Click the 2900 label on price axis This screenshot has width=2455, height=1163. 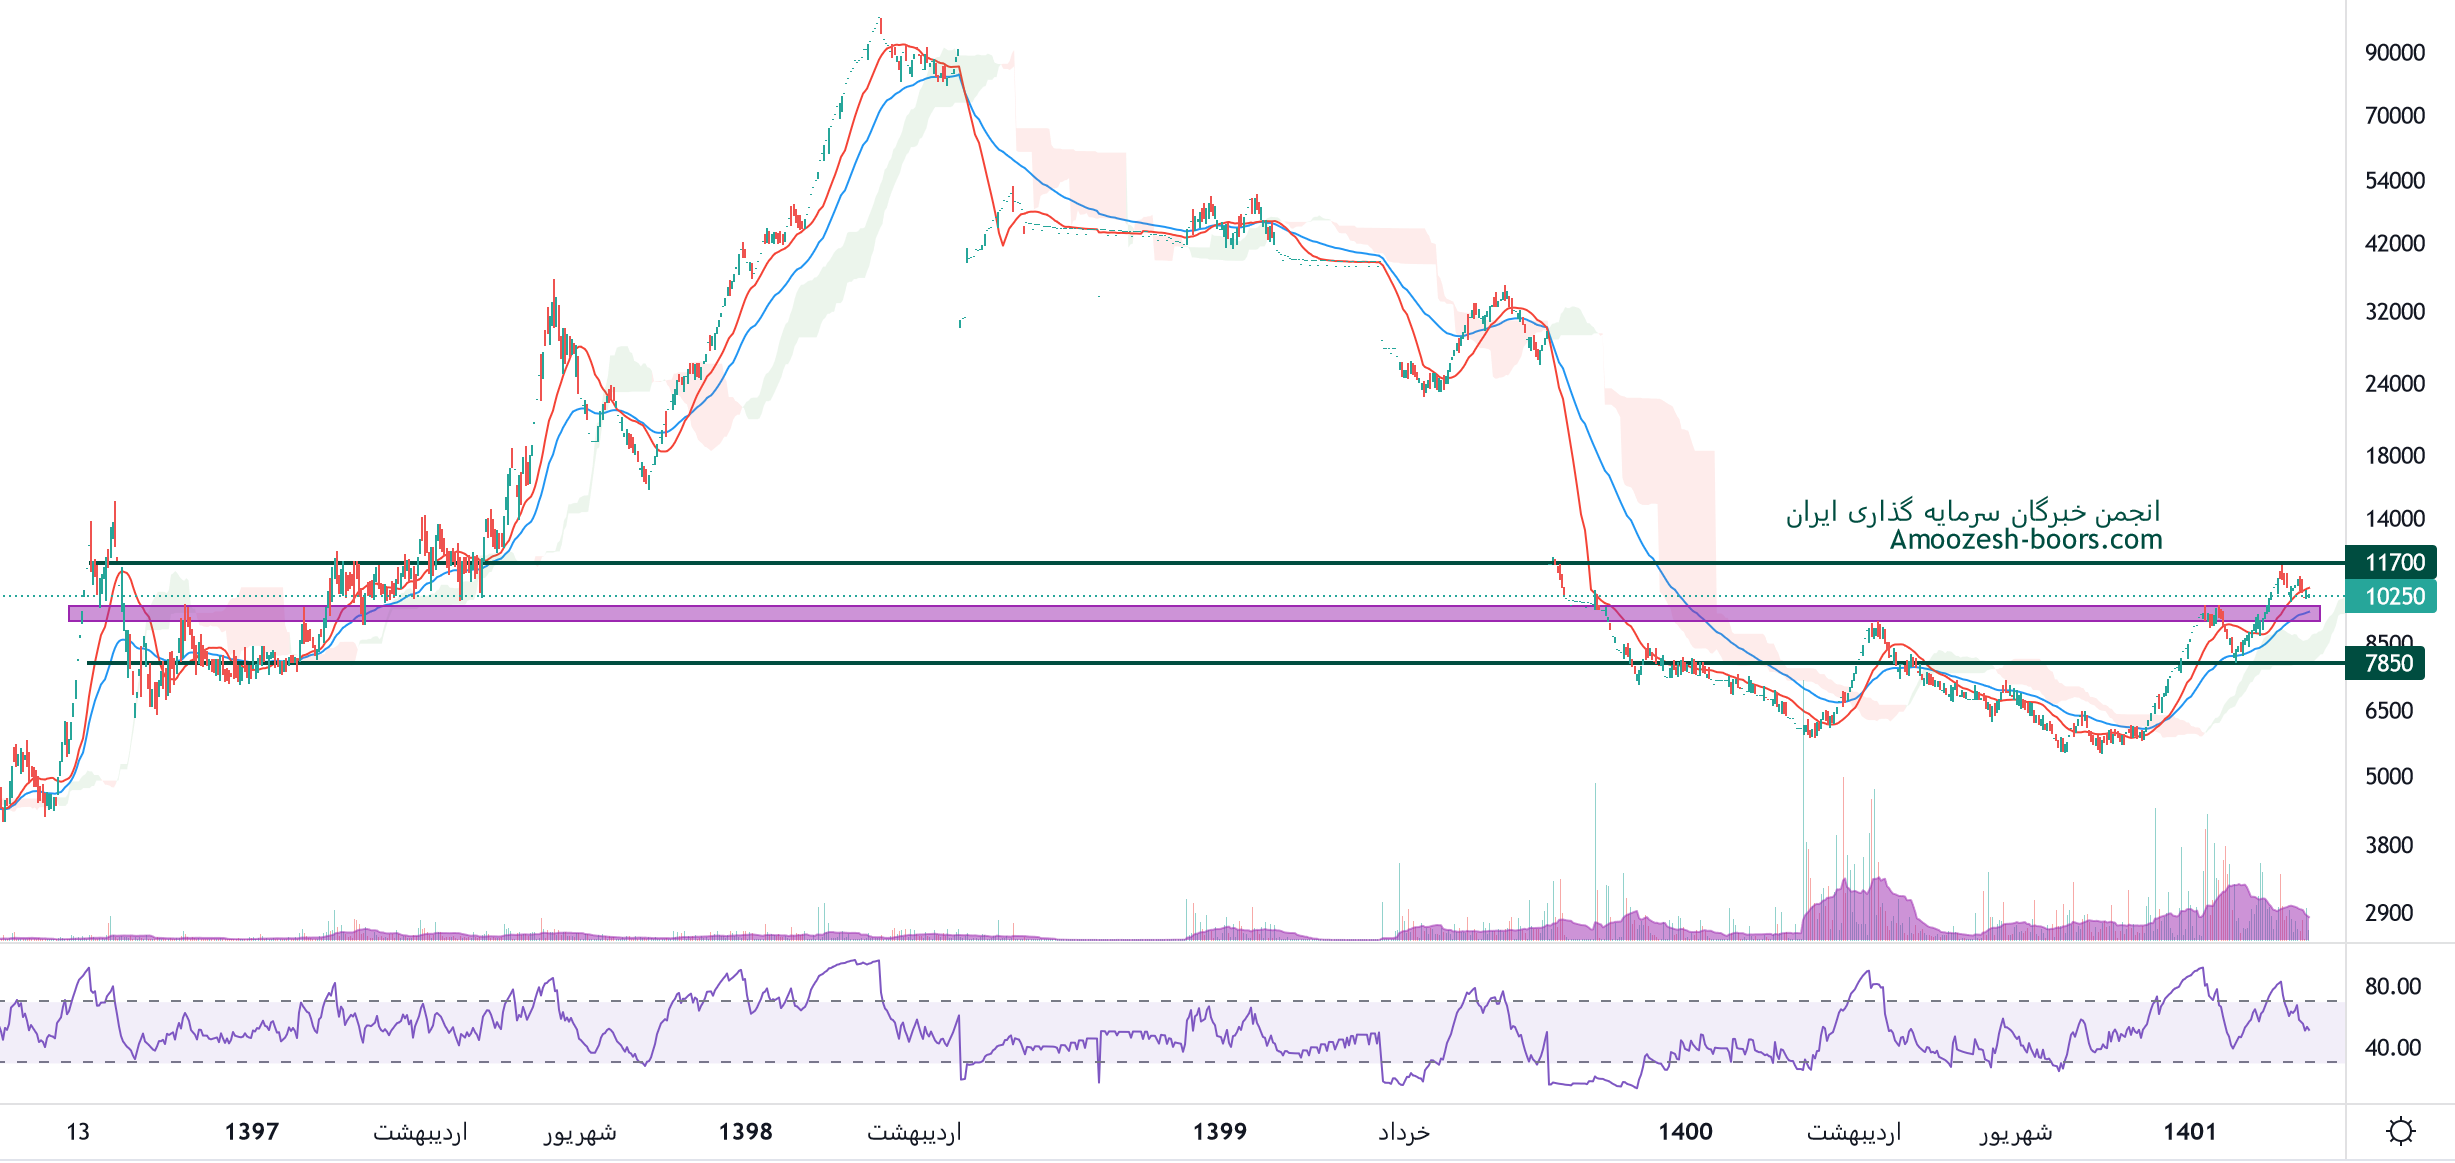point(2388,913)
